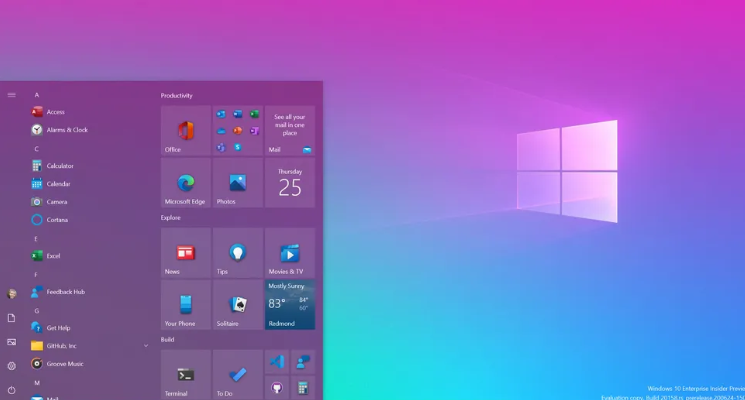The image size is (745, 400).
Task: Click the letter M header in app list
Action: click(x=37, y=382)
